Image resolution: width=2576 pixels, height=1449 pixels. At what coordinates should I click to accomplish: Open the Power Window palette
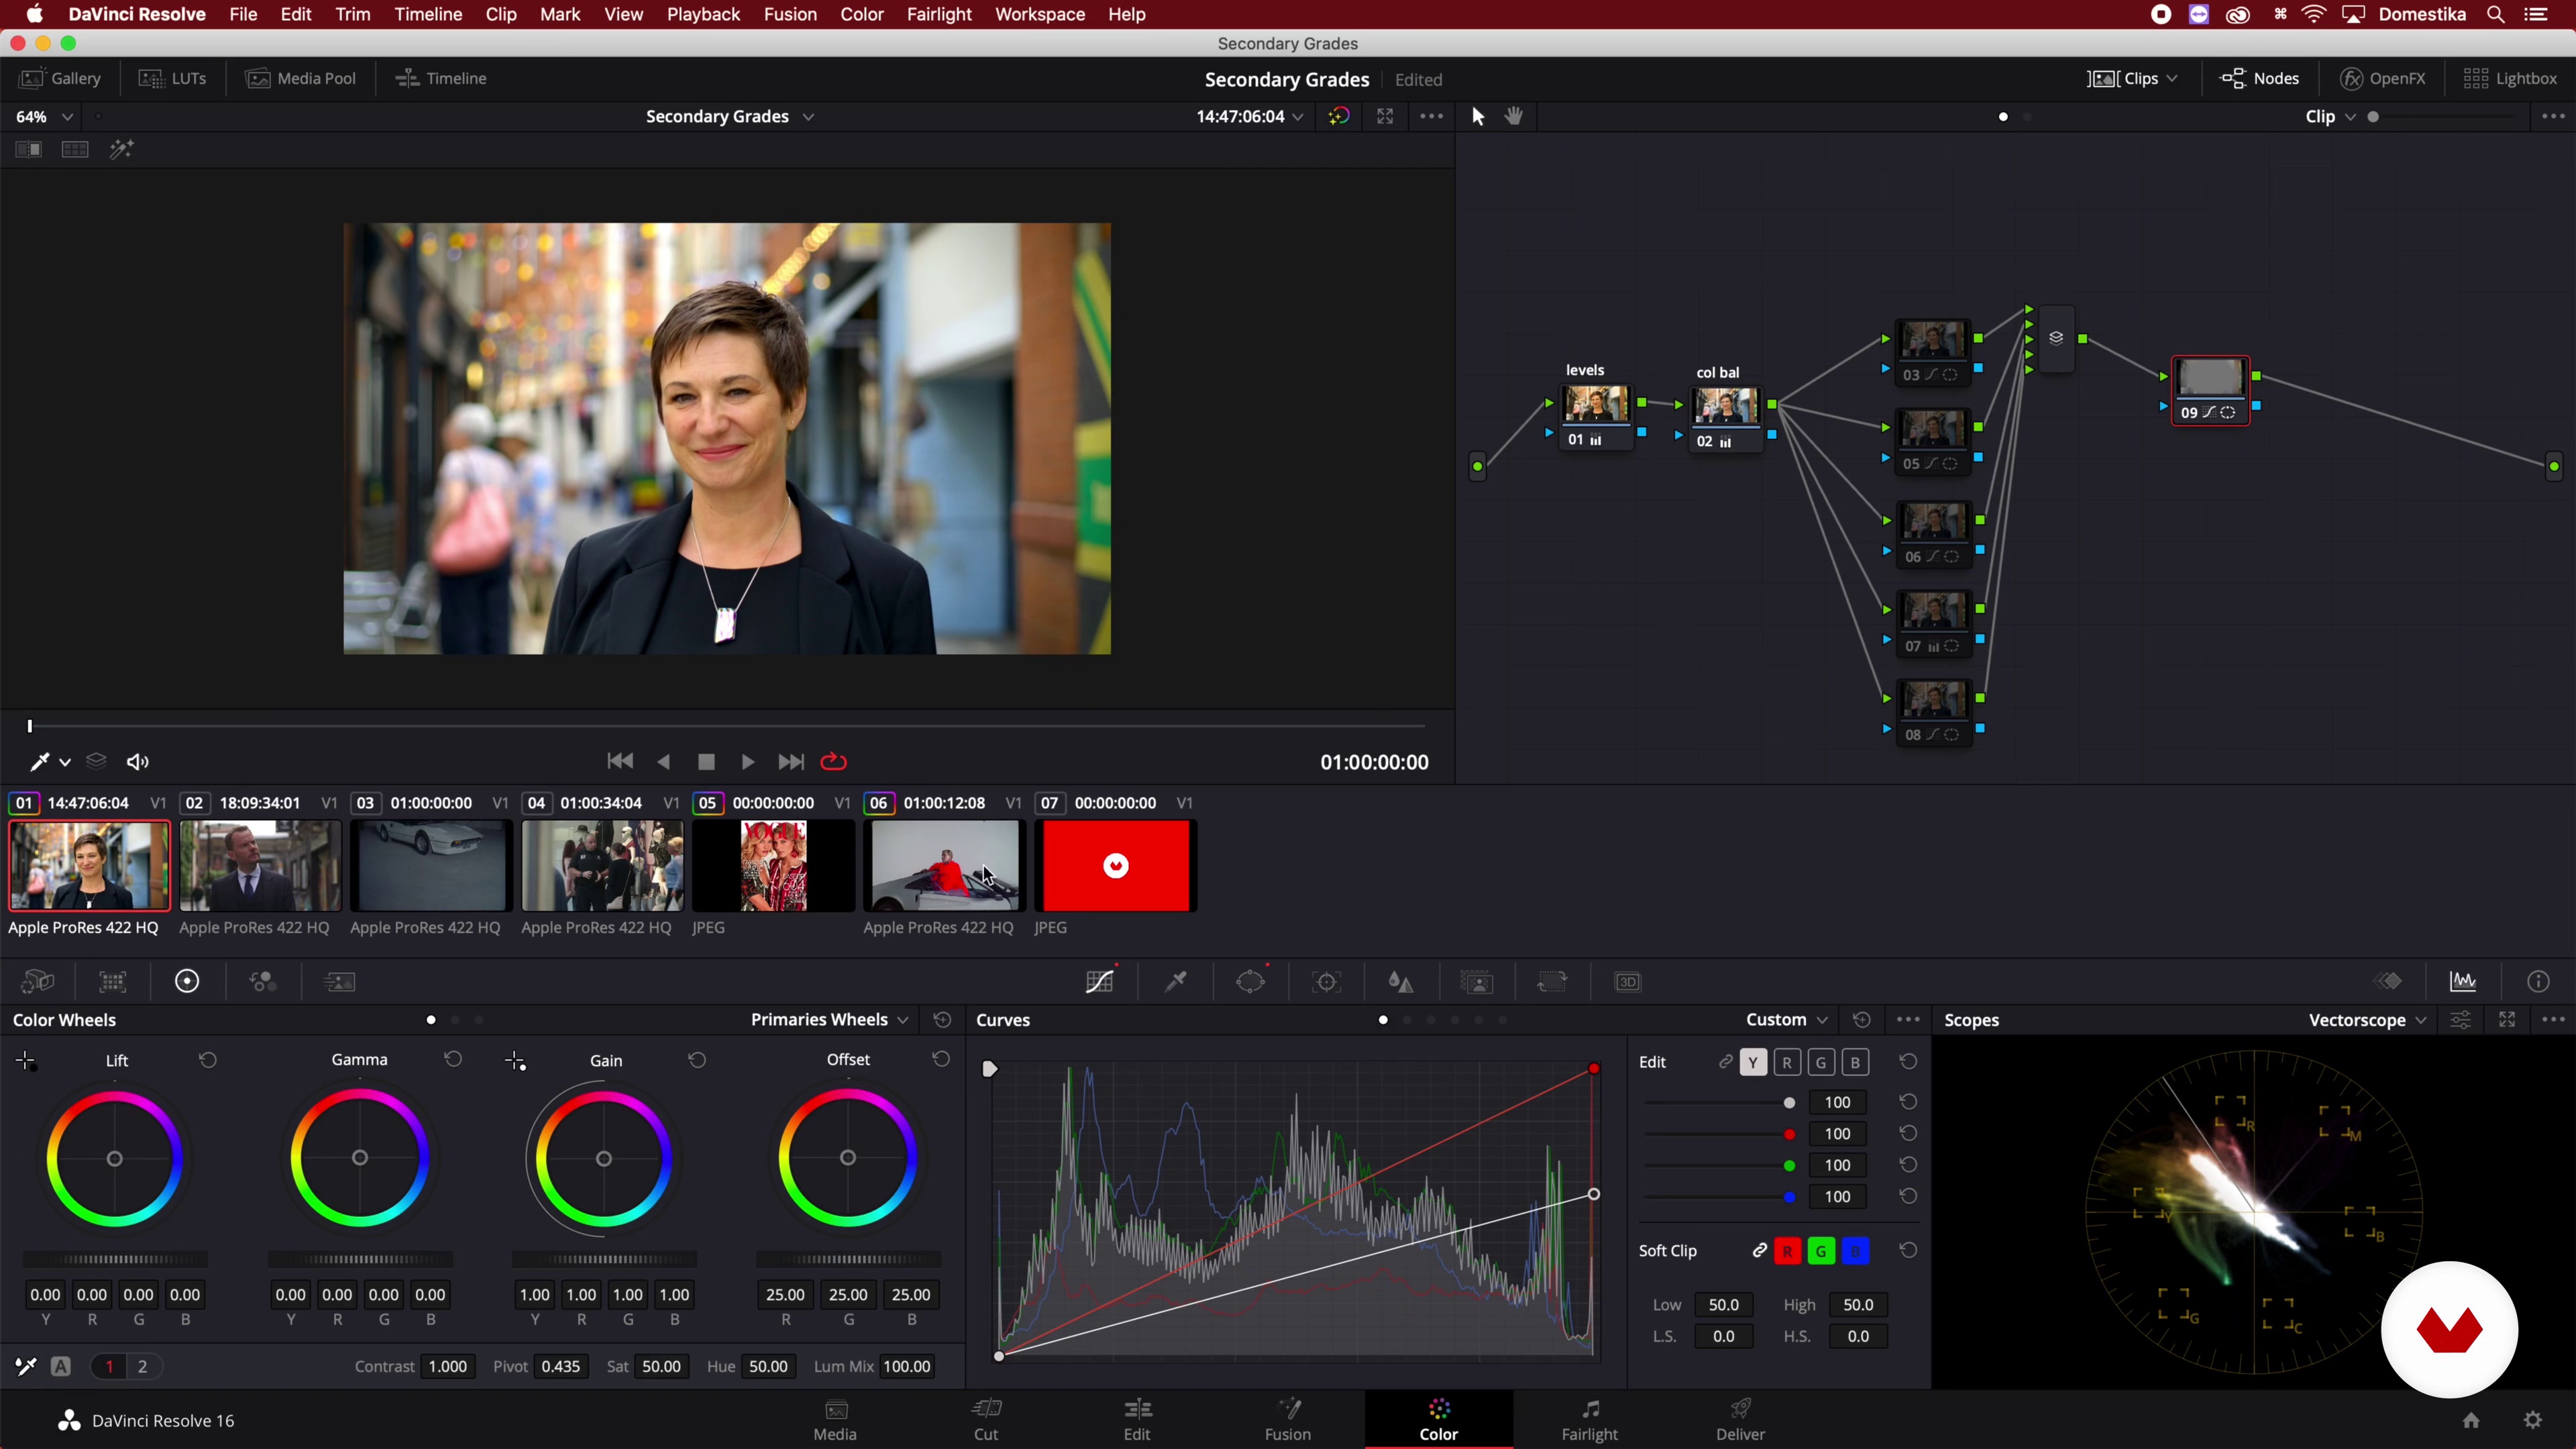[x=1251, y=982]
